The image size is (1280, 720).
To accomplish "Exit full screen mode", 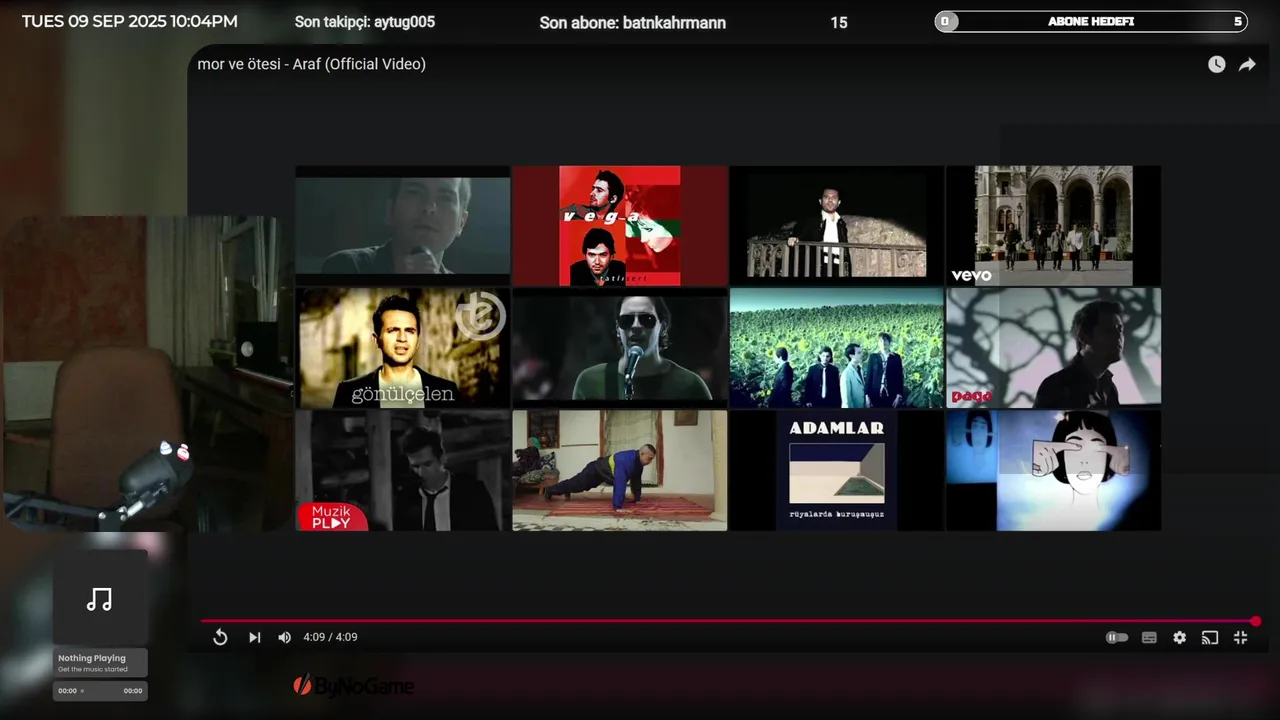I will (x=1241, y=637).
